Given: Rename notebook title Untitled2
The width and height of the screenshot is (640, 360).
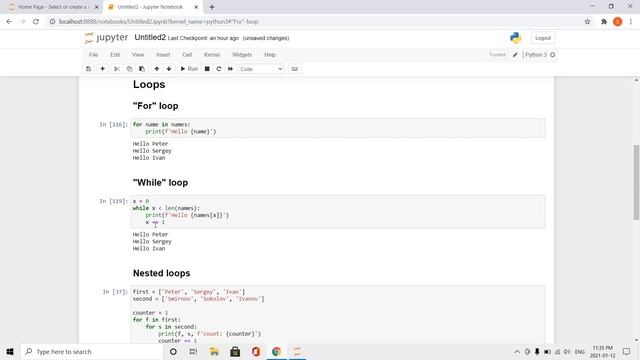Looking at the screenshot, I should point(150,38).
